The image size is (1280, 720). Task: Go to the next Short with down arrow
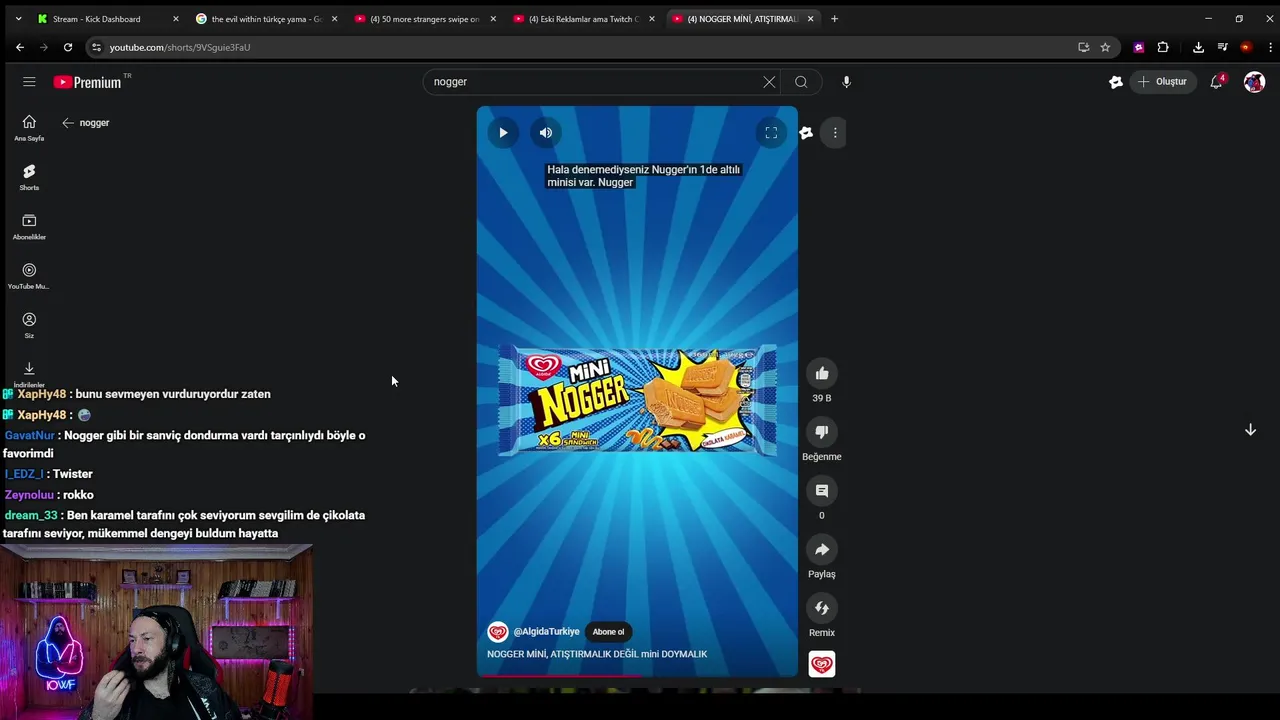(1250, 430)
